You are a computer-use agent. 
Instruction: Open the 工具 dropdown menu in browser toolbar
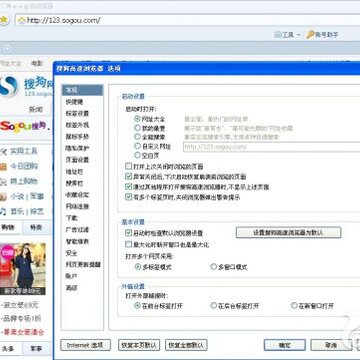click(x=287, y=35)
